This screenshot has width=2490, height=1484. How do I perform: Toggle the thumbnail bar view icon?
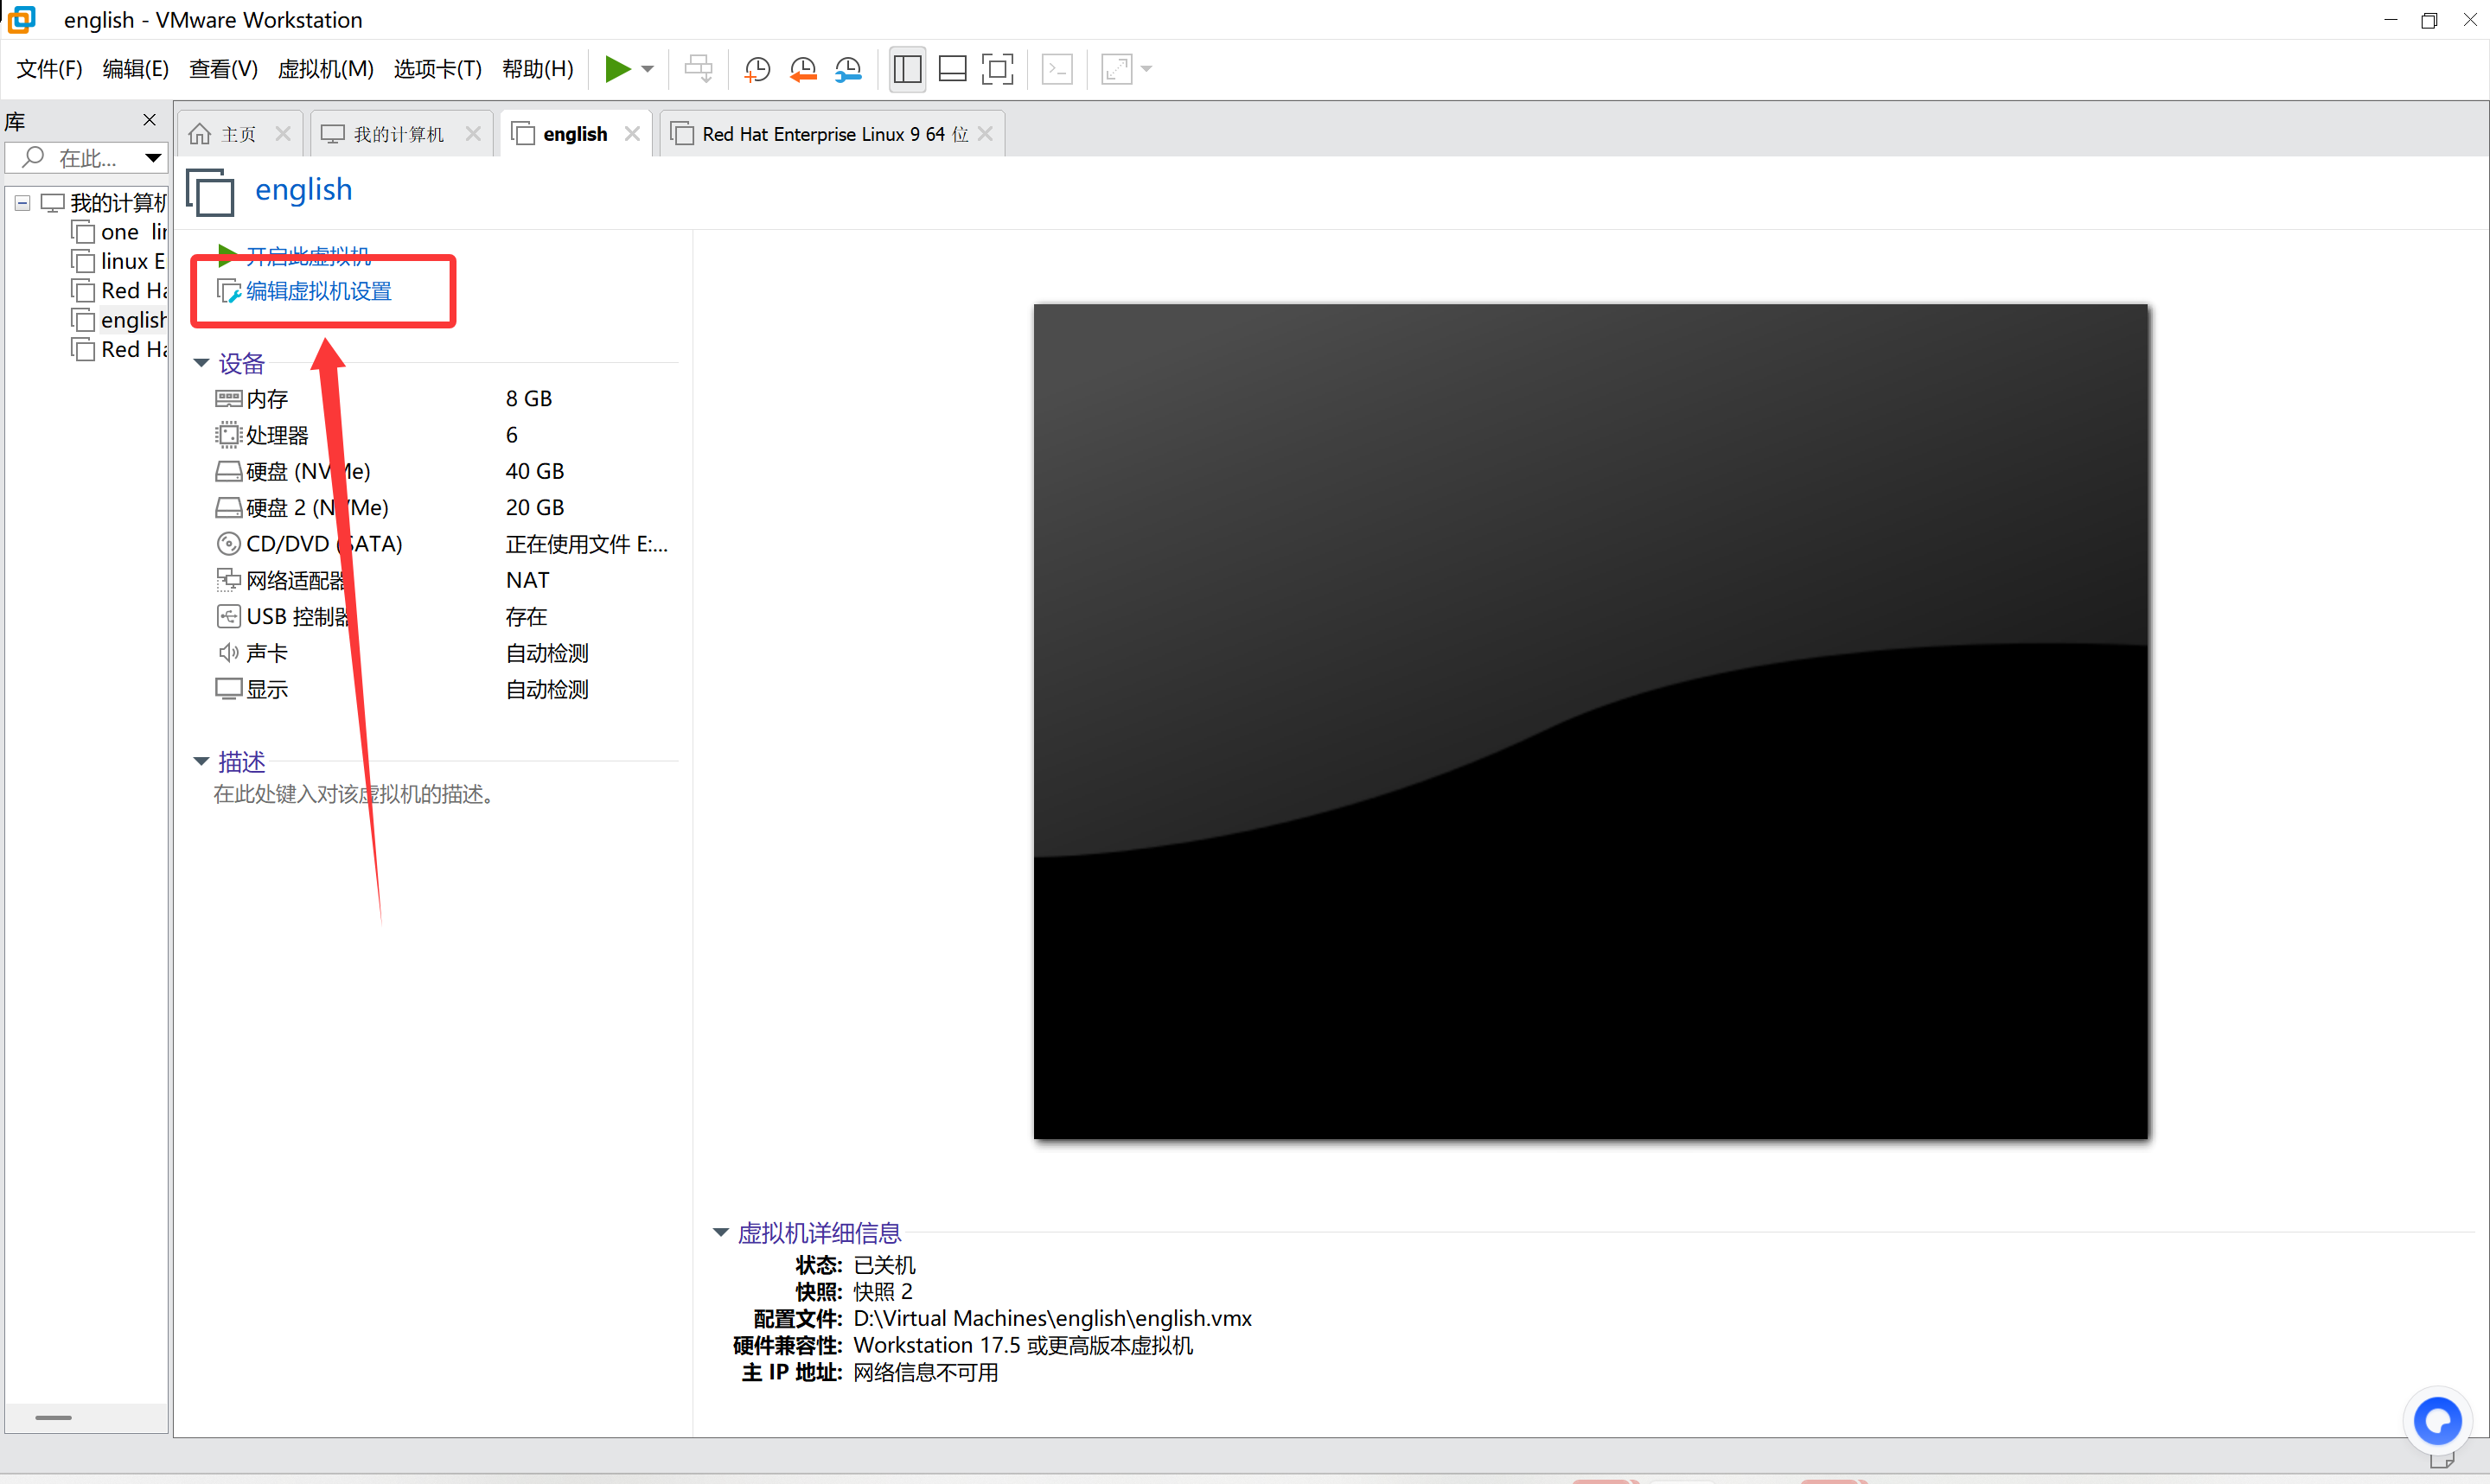point(952,69)
